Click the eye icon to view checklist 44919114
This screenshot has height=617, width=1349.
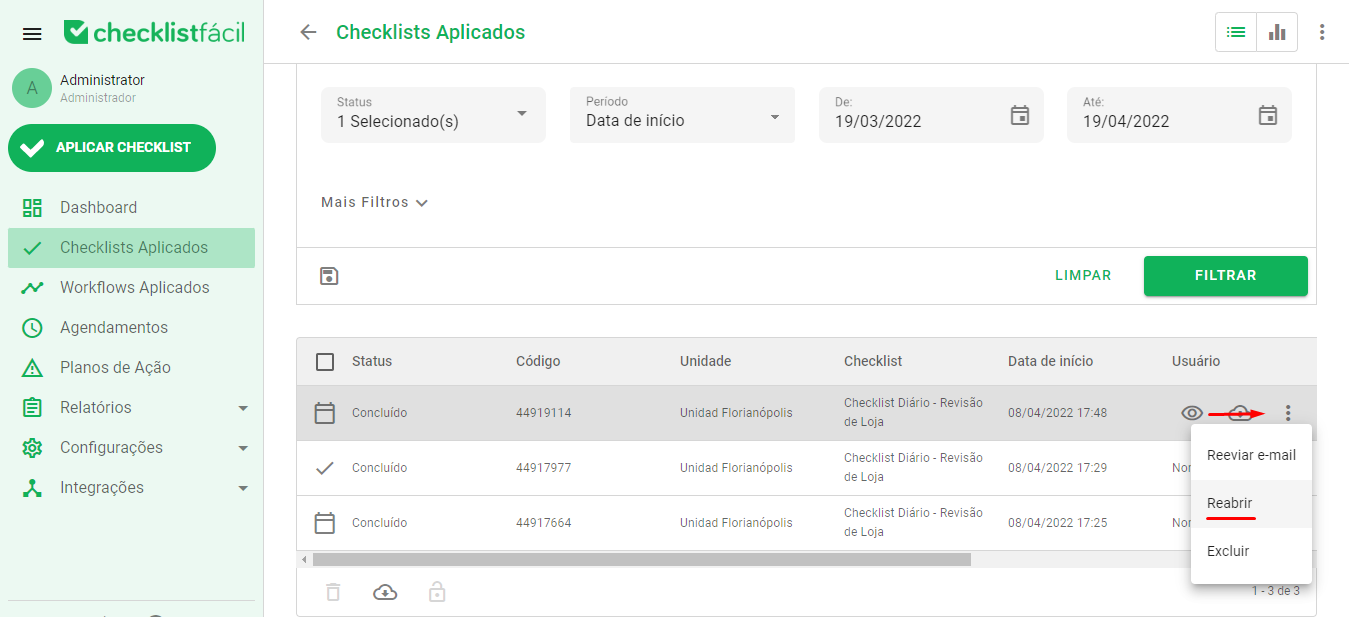coord(1192,412)
